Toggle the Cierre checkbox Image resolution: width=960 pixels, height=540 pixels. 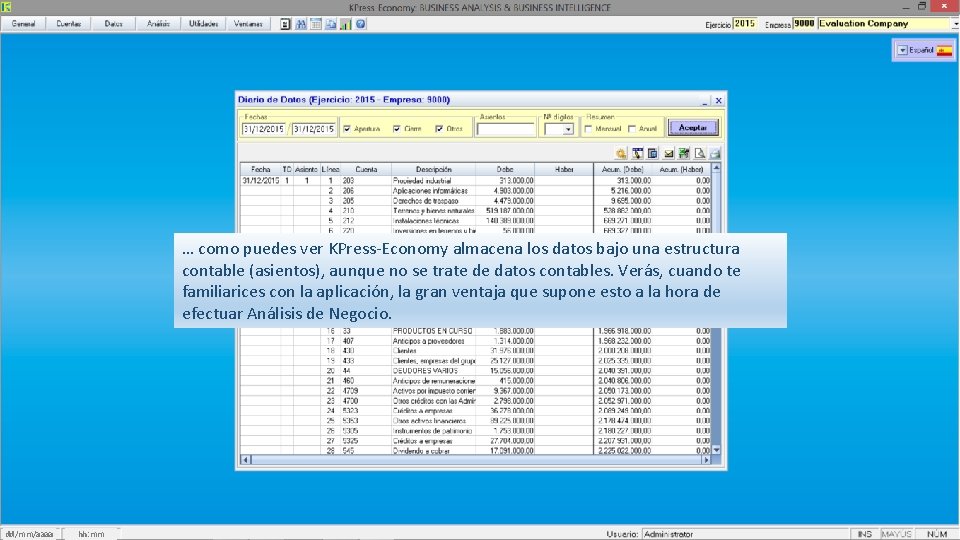pyautogui.click(x=397, y=129)
